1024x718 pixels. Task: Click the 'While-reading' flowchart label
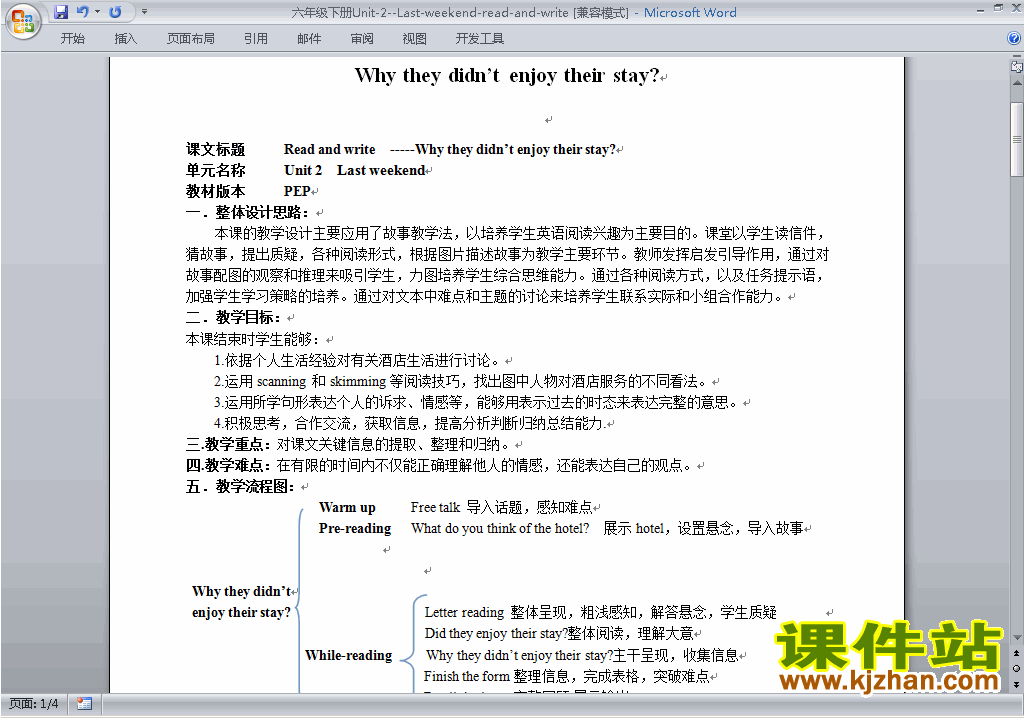click(349, 655)
